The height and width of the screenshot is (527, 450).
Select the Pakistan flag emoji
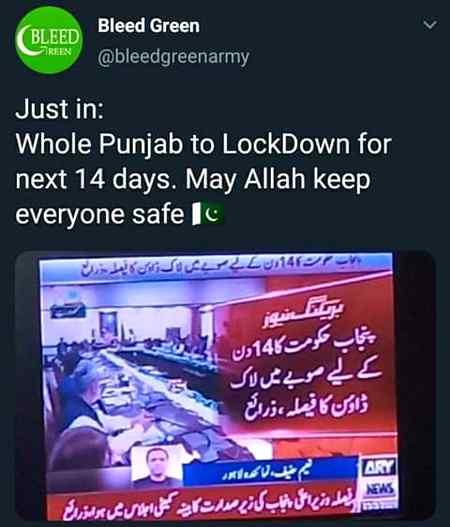coord(207,213)
